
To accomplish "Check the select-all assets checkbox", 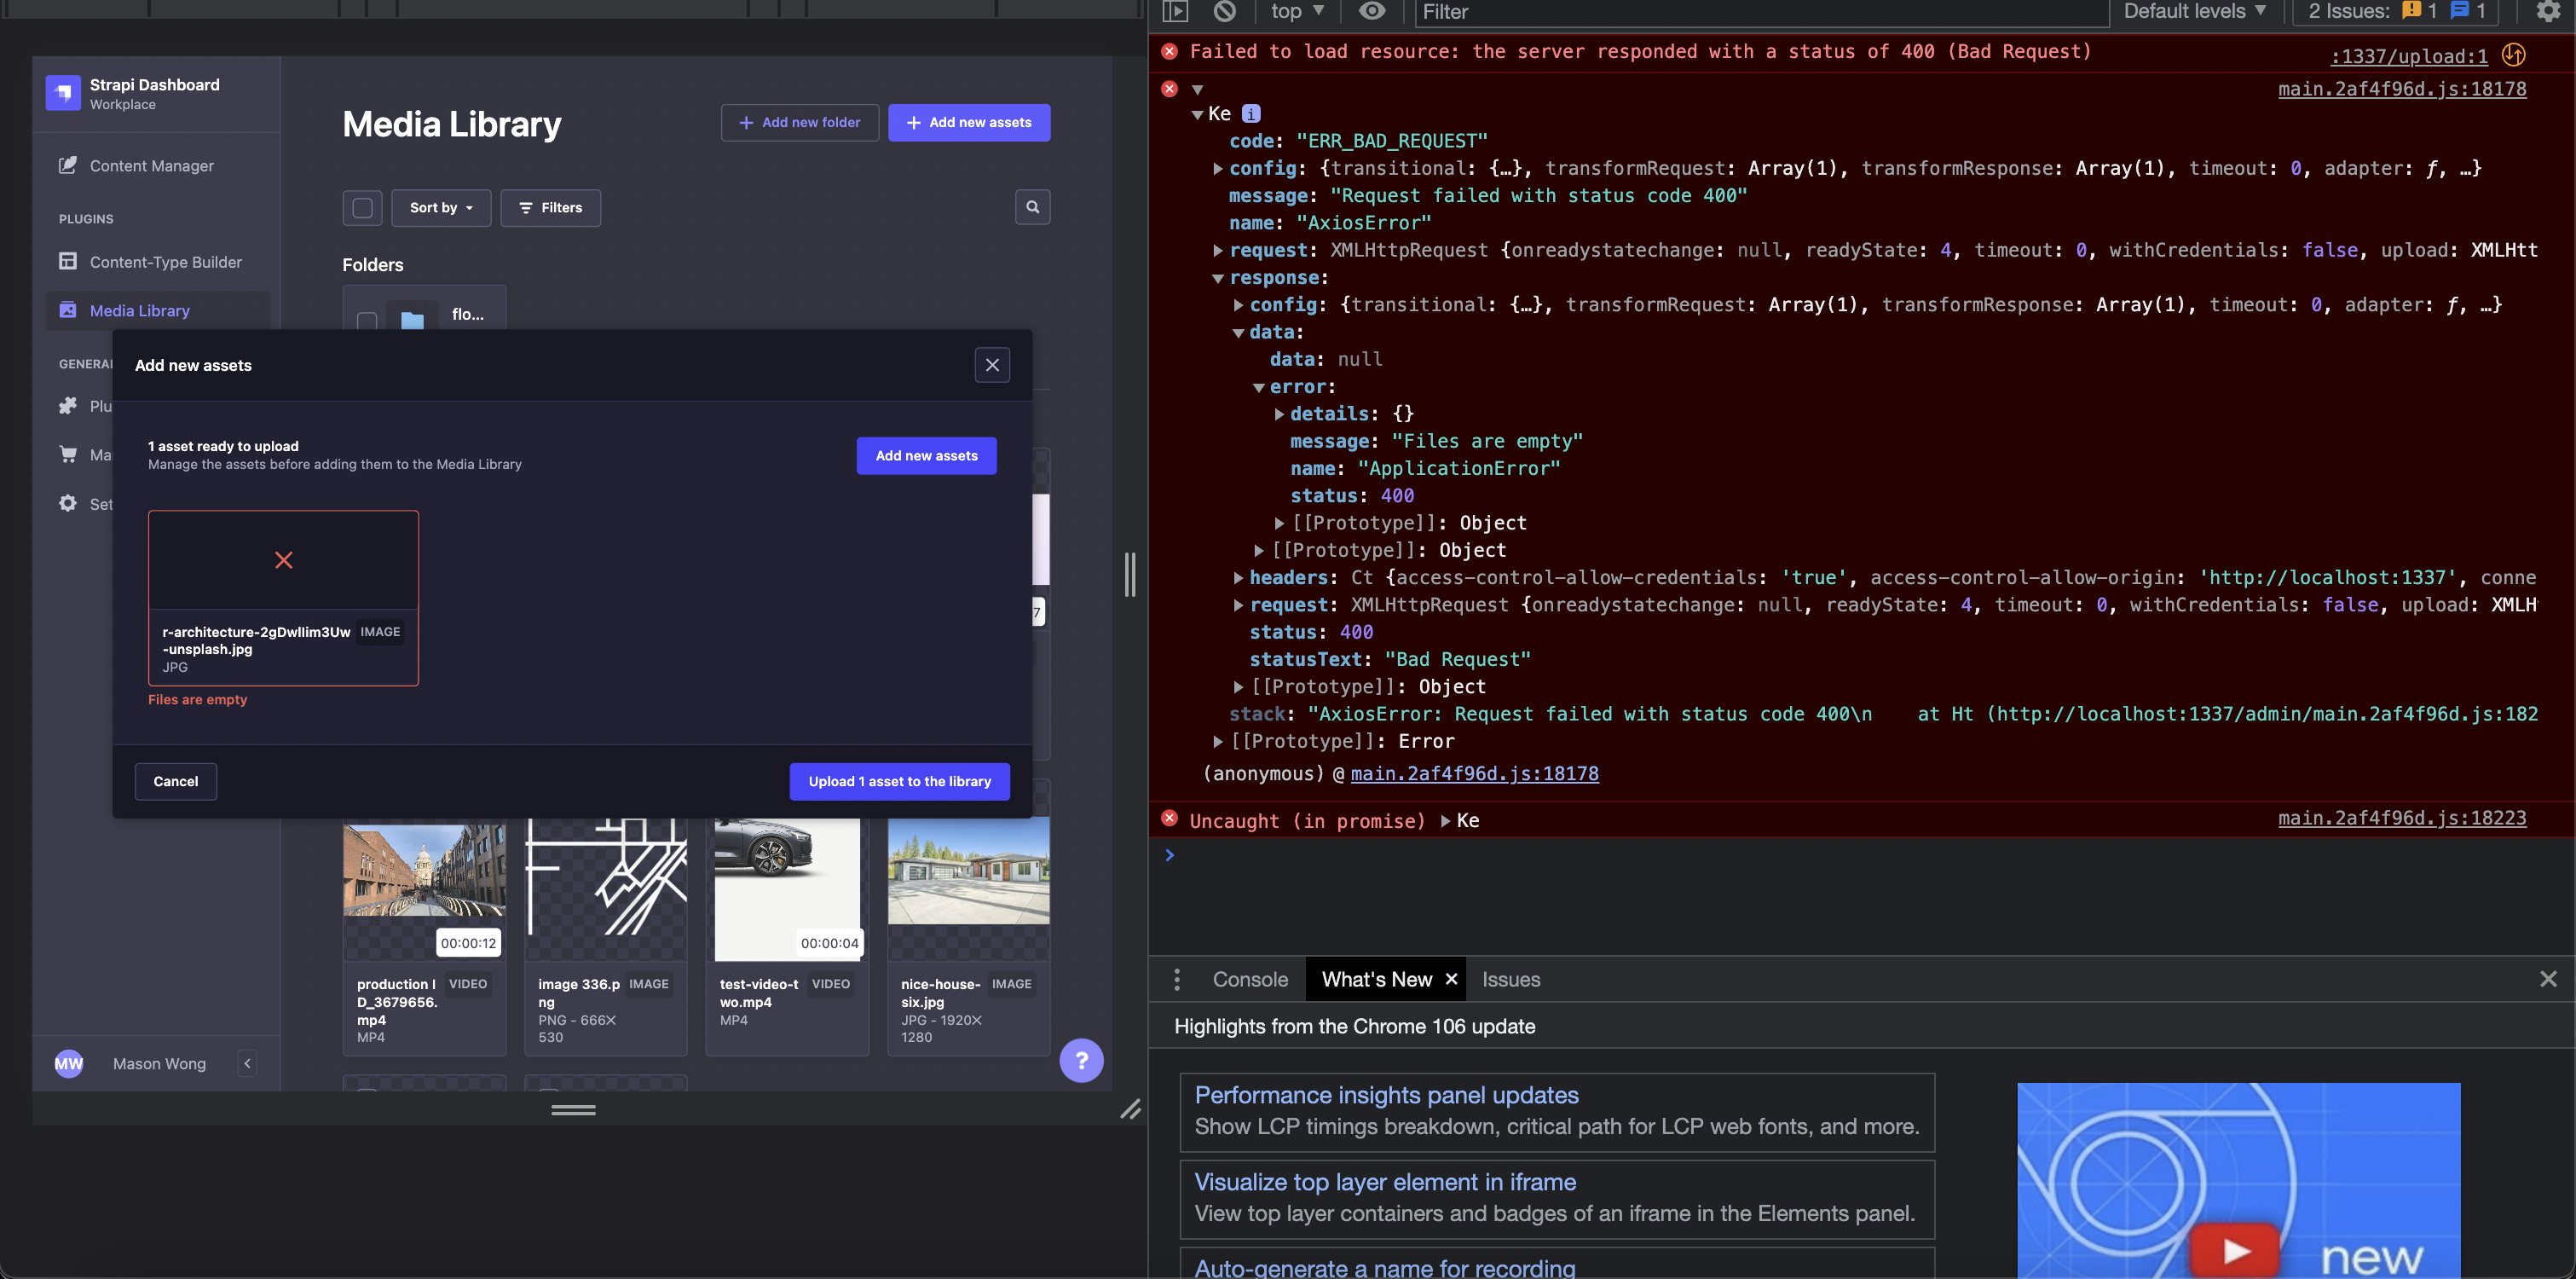I will (x=362, y=207).
